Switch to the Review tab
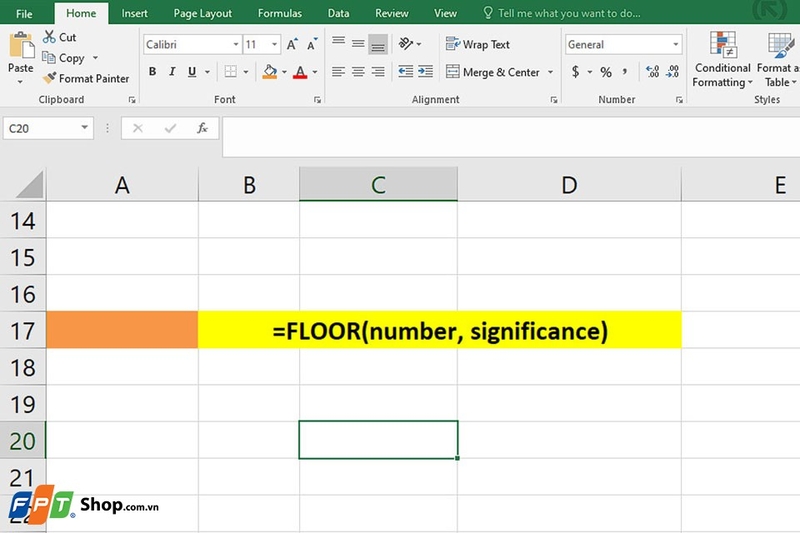 pyautogui.click(x=392, y=13)
